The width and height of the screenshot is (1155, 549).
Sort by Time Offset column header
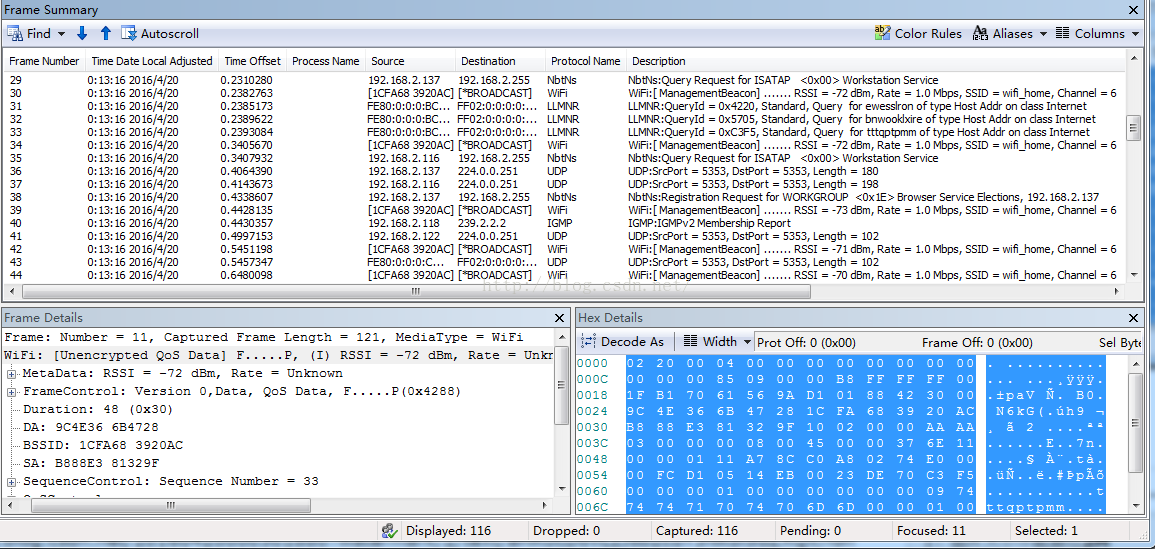click(x=253, y=61)
